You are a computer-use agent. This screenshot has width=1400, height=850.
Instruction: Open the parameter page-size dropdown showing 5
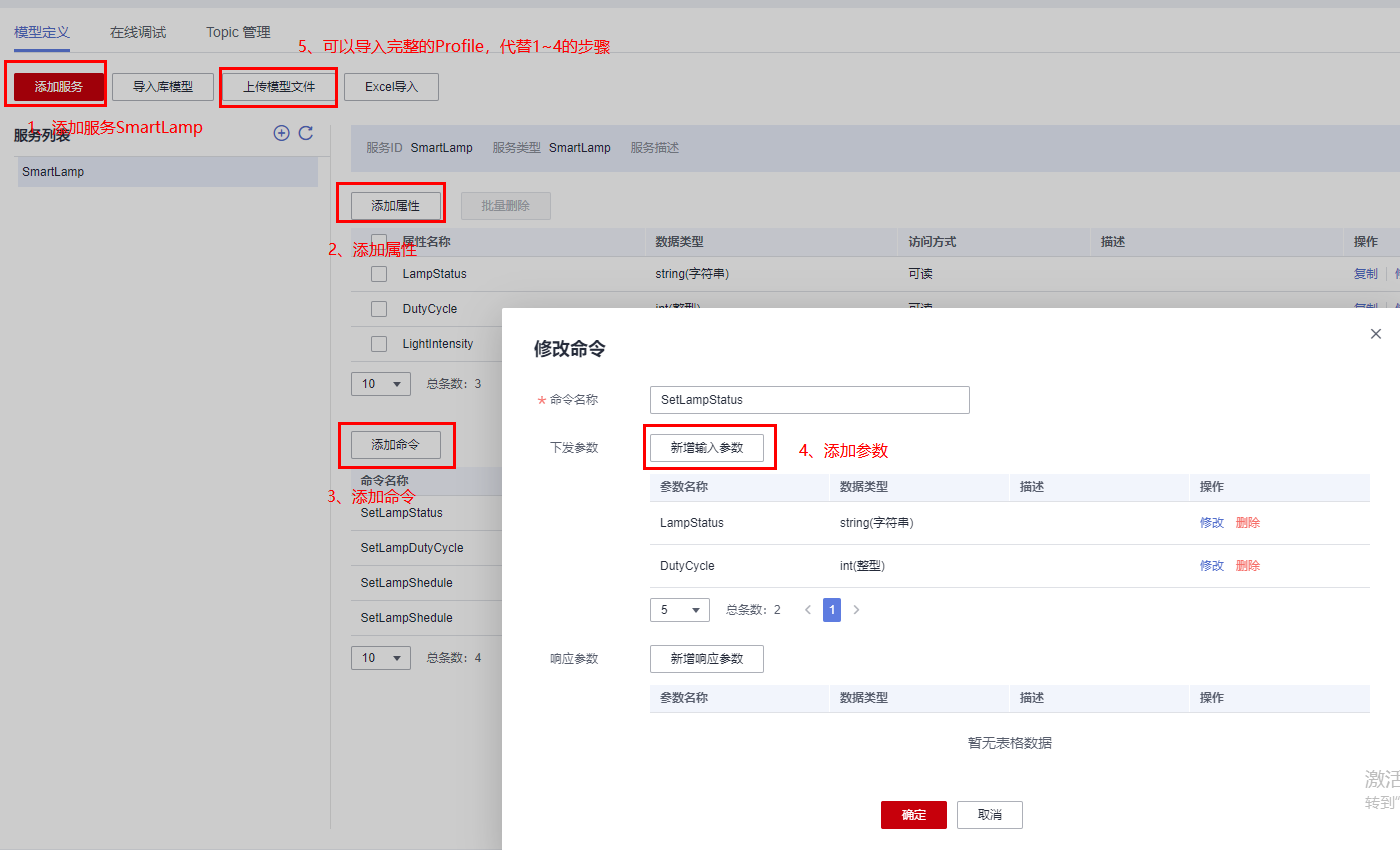pyautogui.click(x=680, y=610)
